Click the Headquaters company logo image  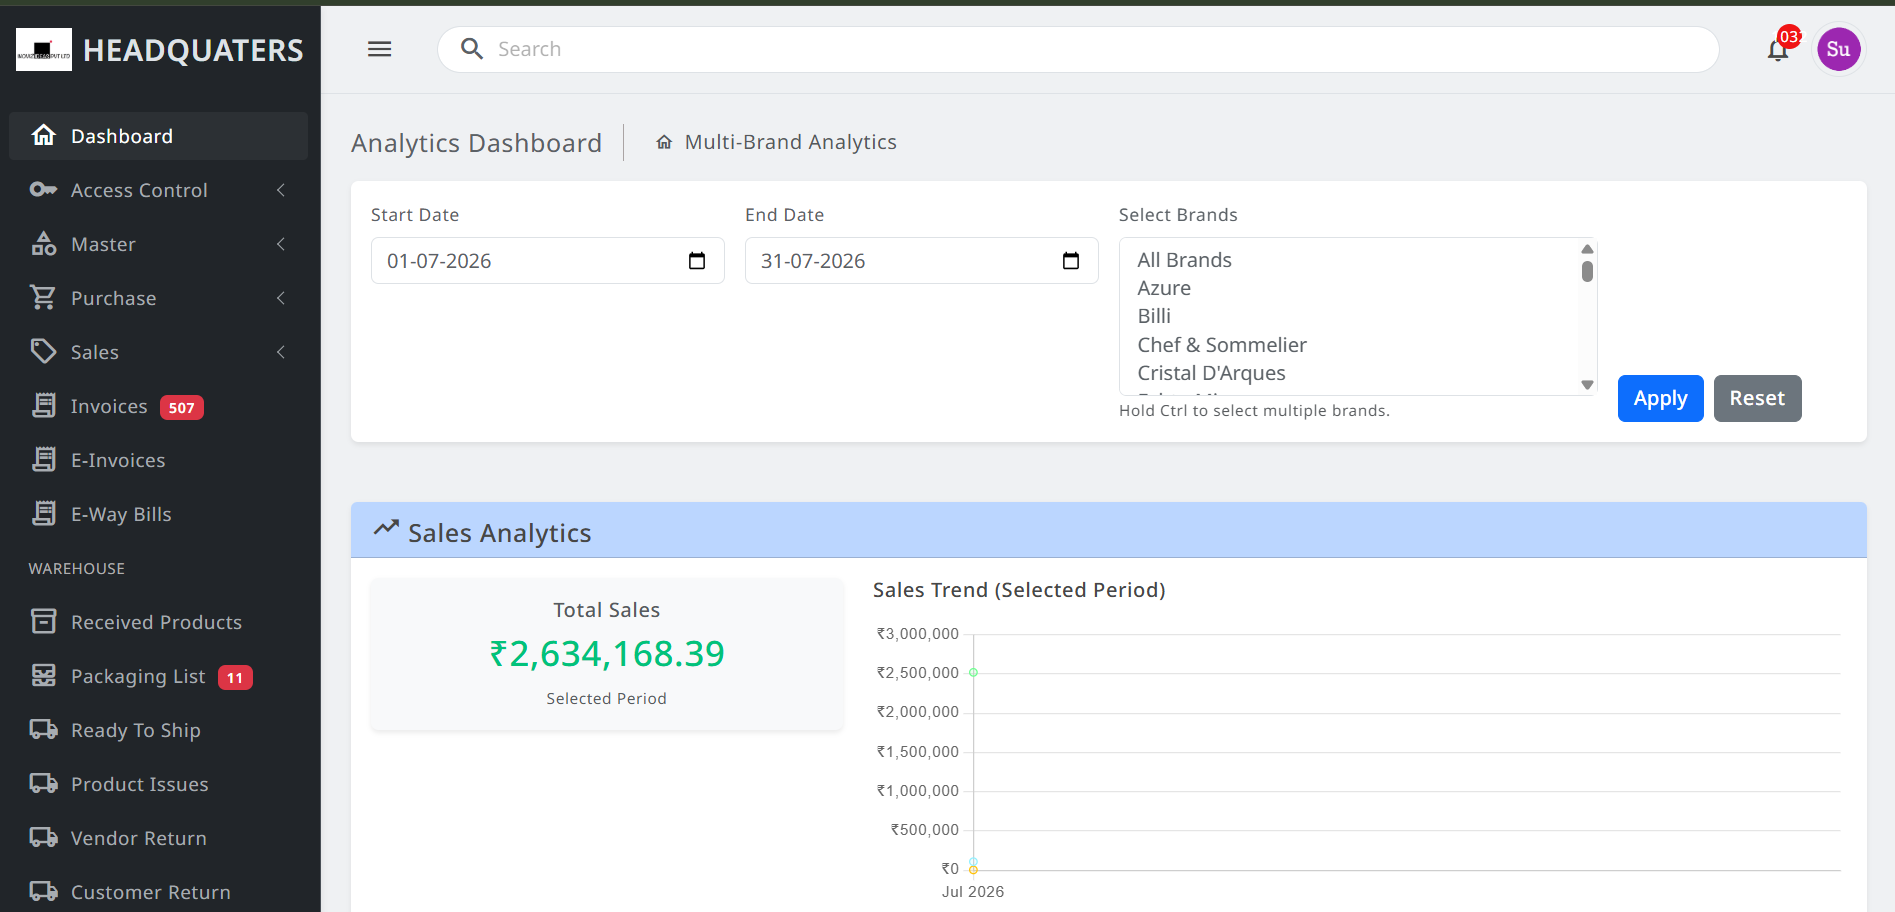pyautogui.click(x=44, y=50)
